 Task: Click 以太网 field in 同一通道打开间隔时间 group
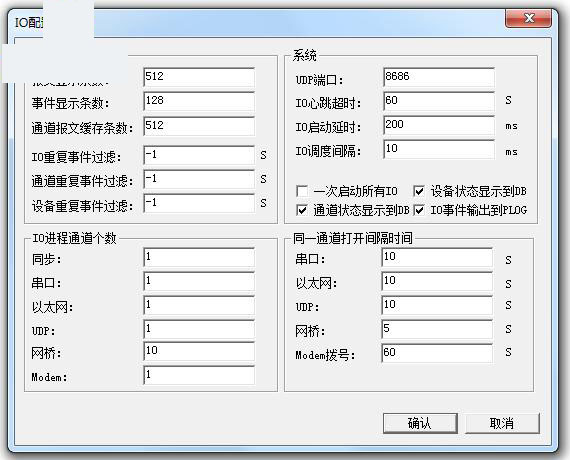click(x=437, y=281)
